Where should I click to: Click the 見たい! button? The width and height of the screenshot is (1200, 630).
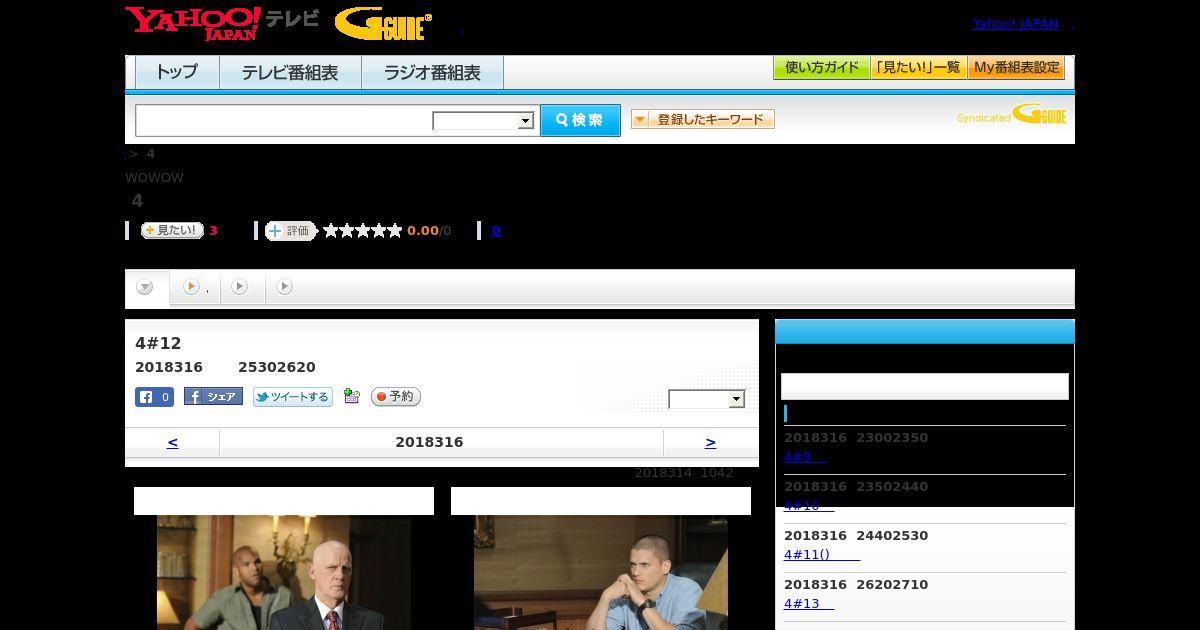[x=172, y=230]
